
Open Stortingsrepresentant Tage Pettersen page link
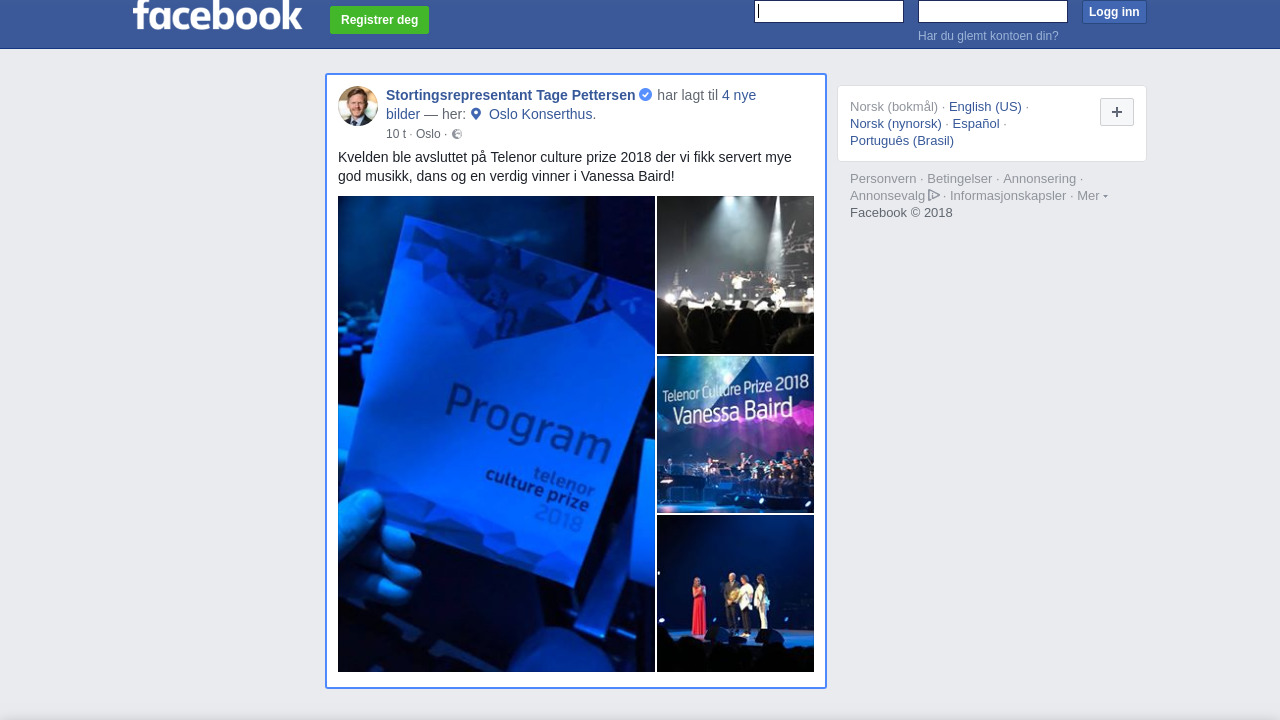[511, 95]
